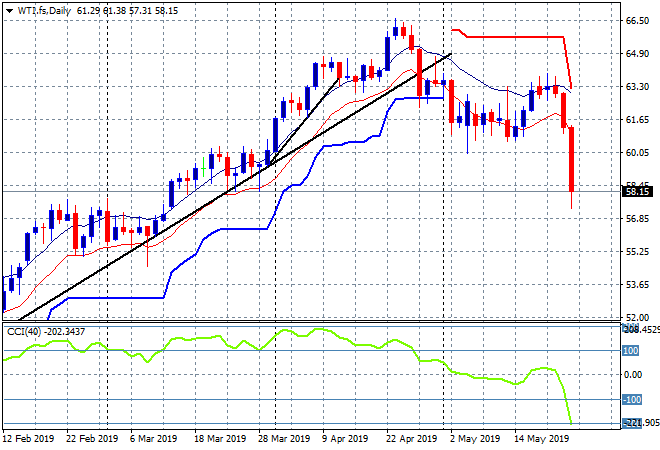Select the horizontal red resistance line

515,37
